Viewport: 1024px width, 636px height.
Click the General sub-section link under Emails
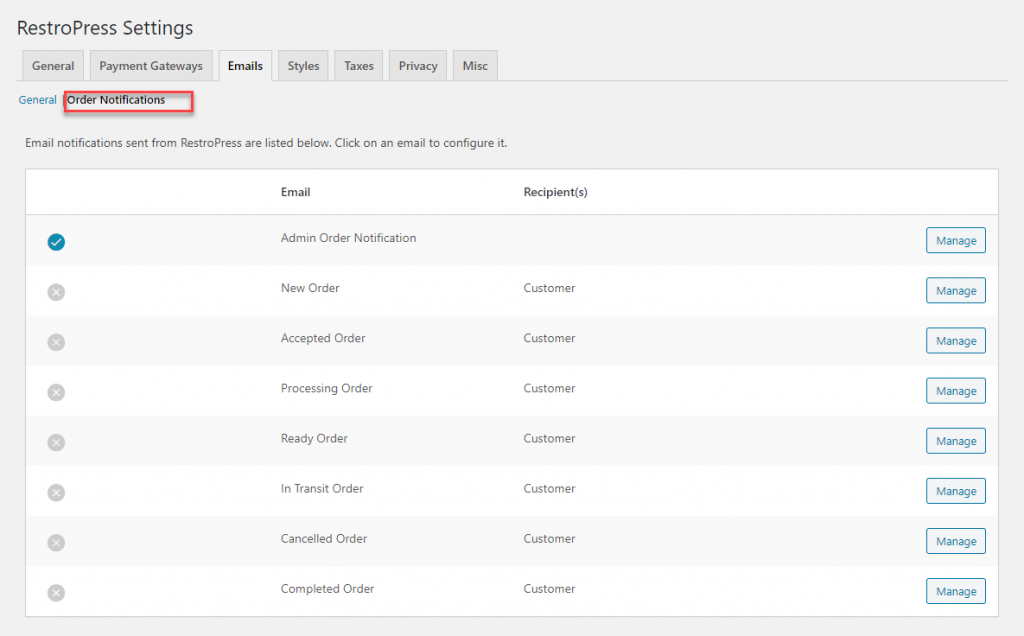click(x=38, y=100)
